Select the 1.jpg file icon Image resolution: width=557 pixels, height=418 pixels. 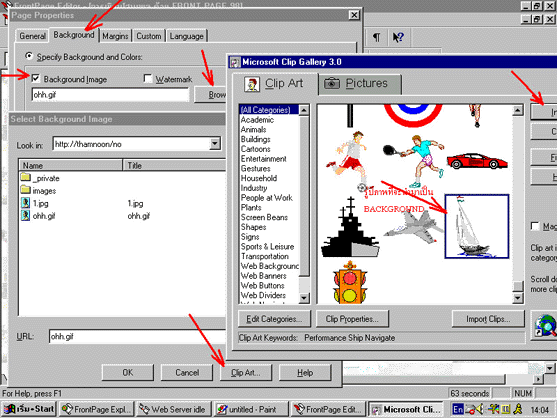click(x=25, y=203)
